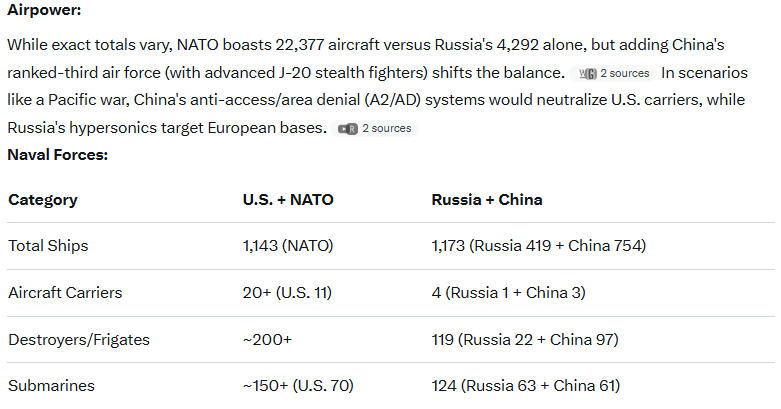Image resolution: width=781 pixels, height=409 pixels.
Task: Click the 'Airpower:' heading
Action: tap(44, 10)
